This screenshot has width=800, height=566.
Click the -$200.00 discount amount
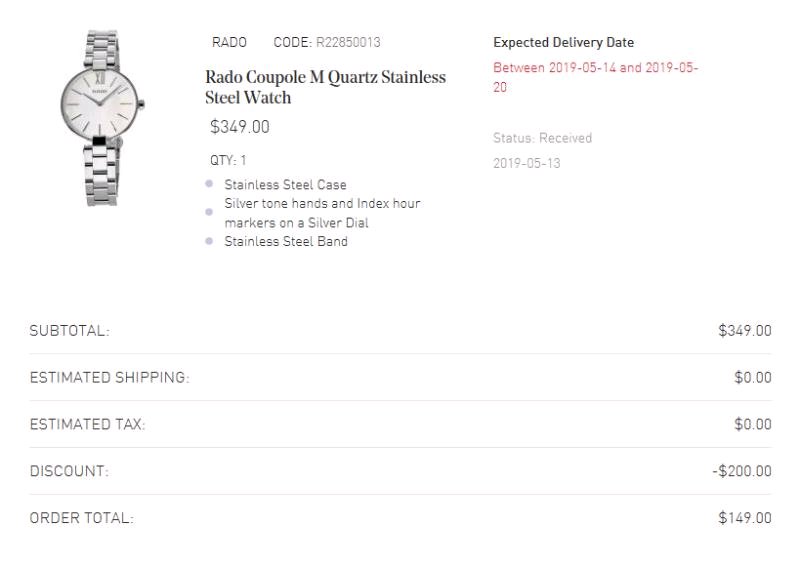pyautogui.click(x=741, y=471)
